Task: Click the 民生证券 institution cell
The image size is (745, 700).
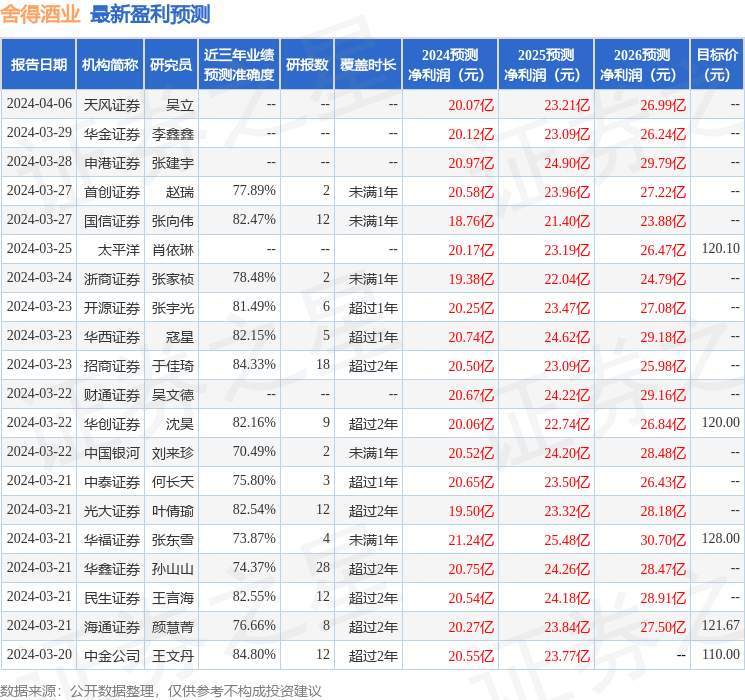Action: (112, 598)
